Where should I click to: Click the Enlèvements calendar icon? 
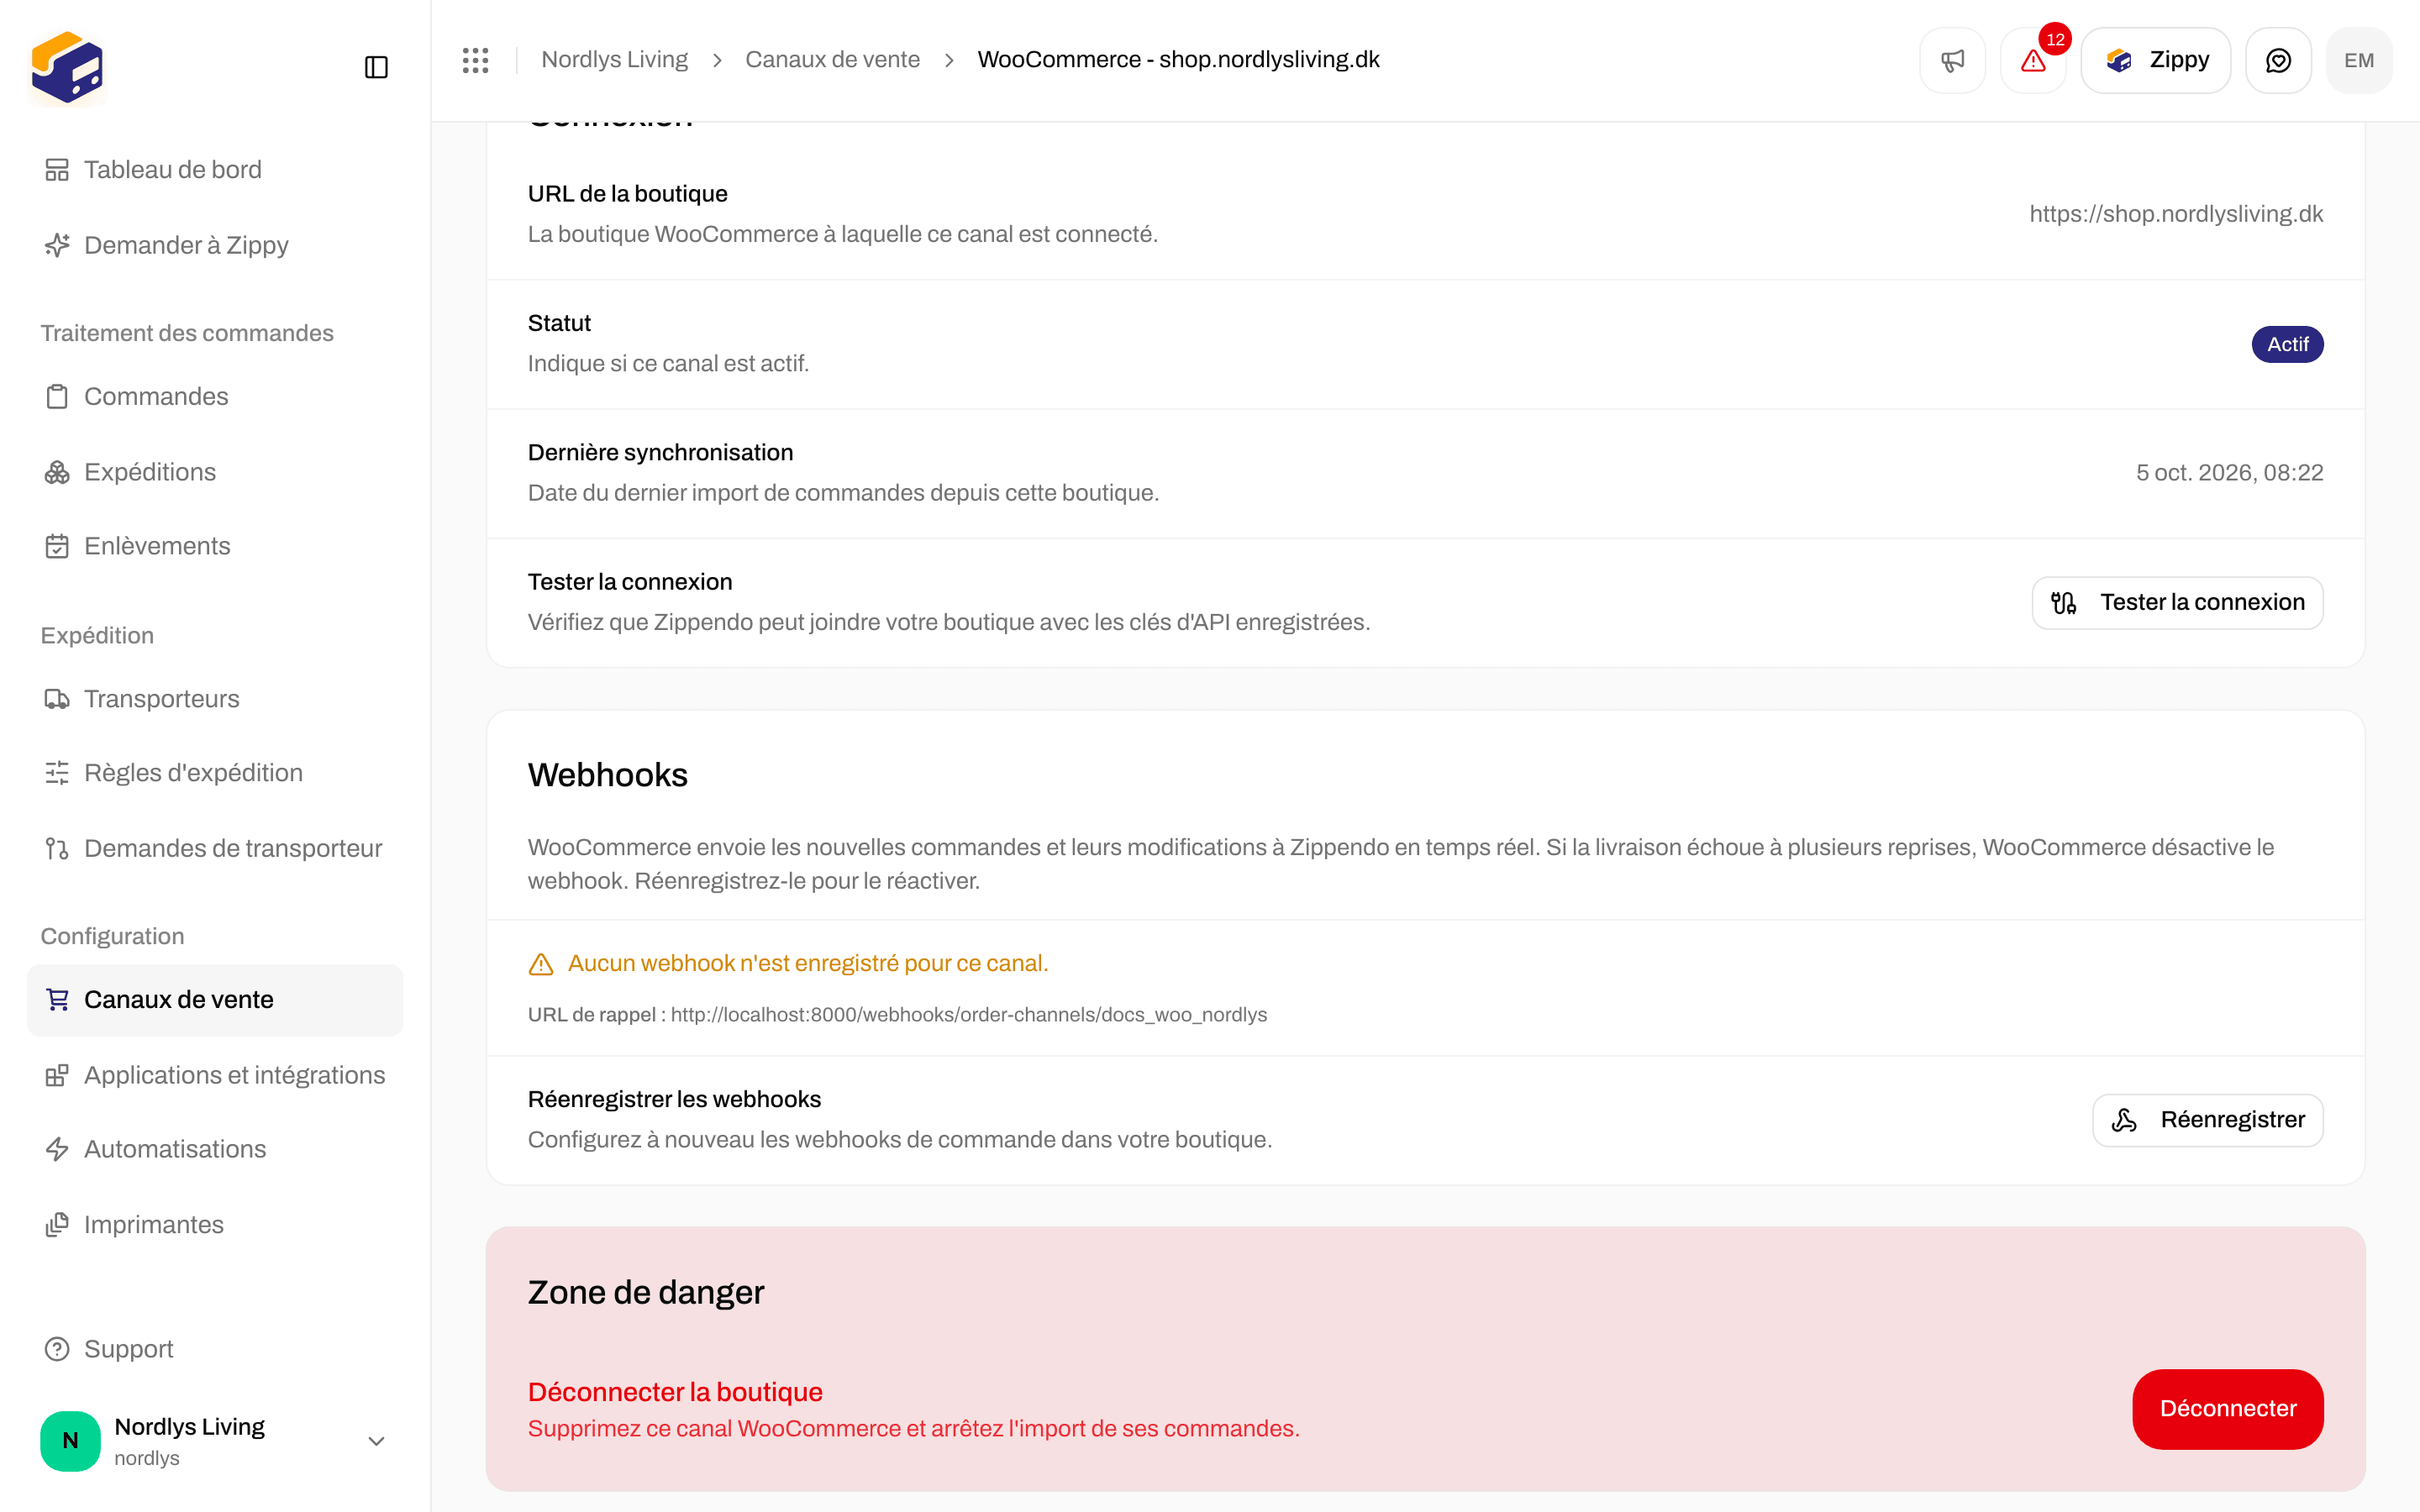[57, 546]
